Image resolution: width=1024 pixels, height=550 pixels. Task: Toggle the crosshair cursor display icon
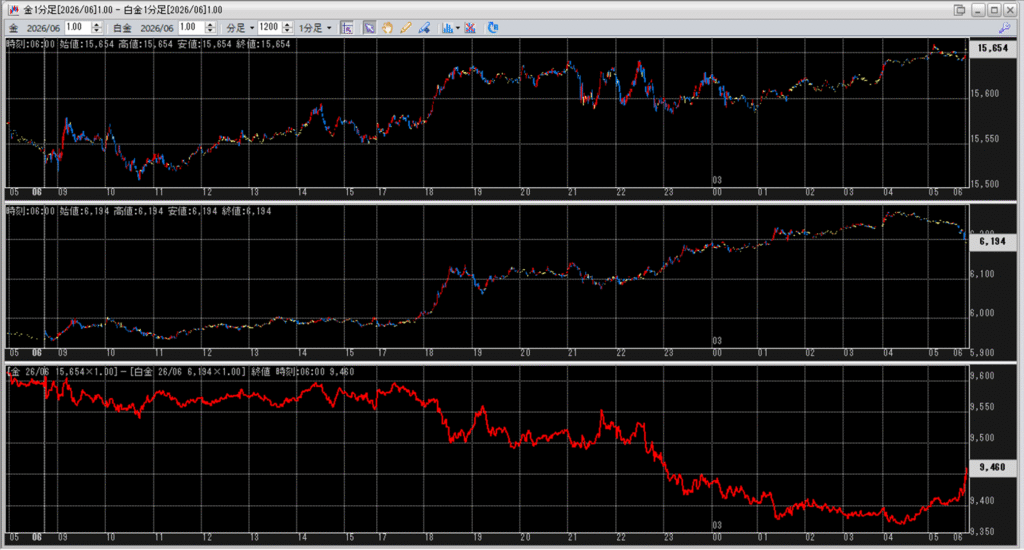(346, 28)
